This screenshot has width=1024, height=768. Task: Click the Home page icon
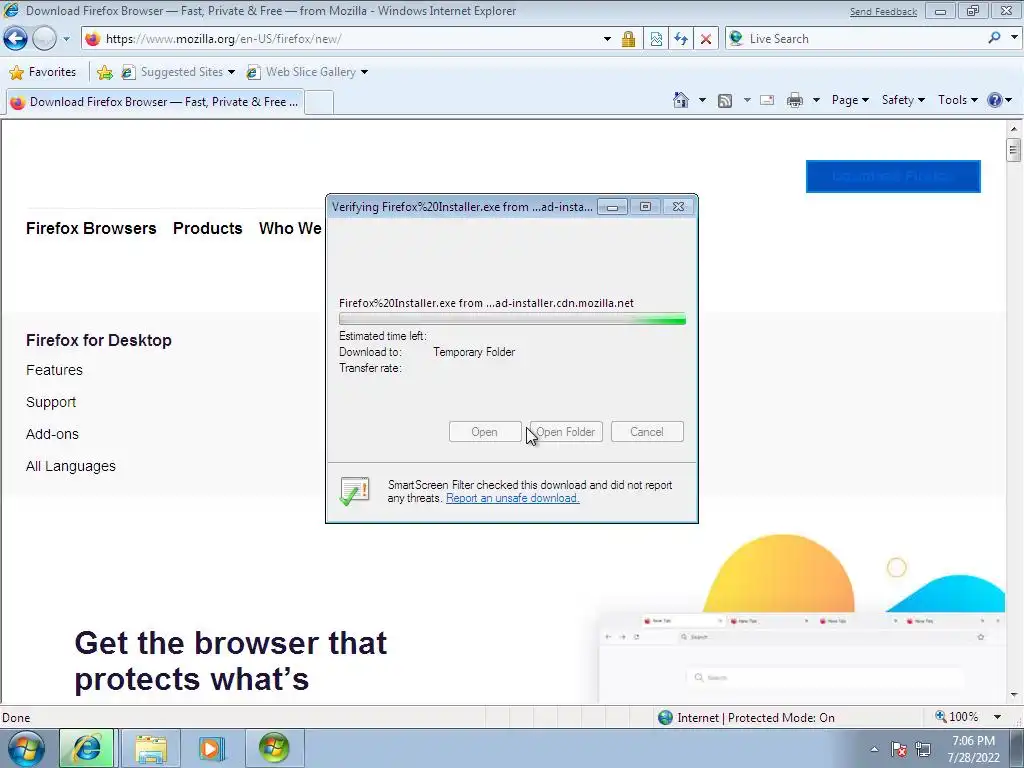click(680, 100)
